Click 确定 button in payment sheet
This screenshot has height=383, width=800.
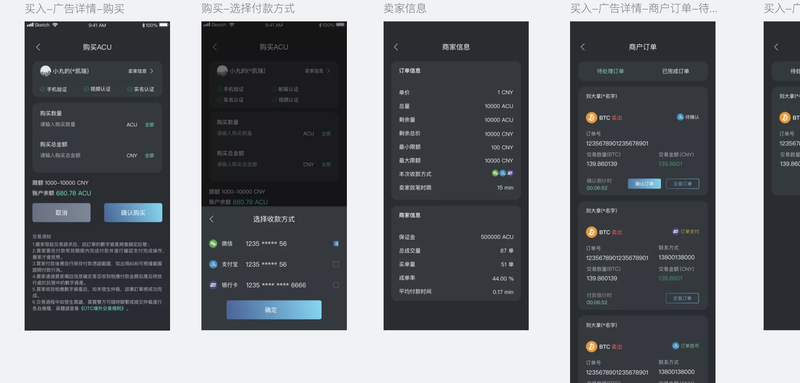click(x=274, y=310)
